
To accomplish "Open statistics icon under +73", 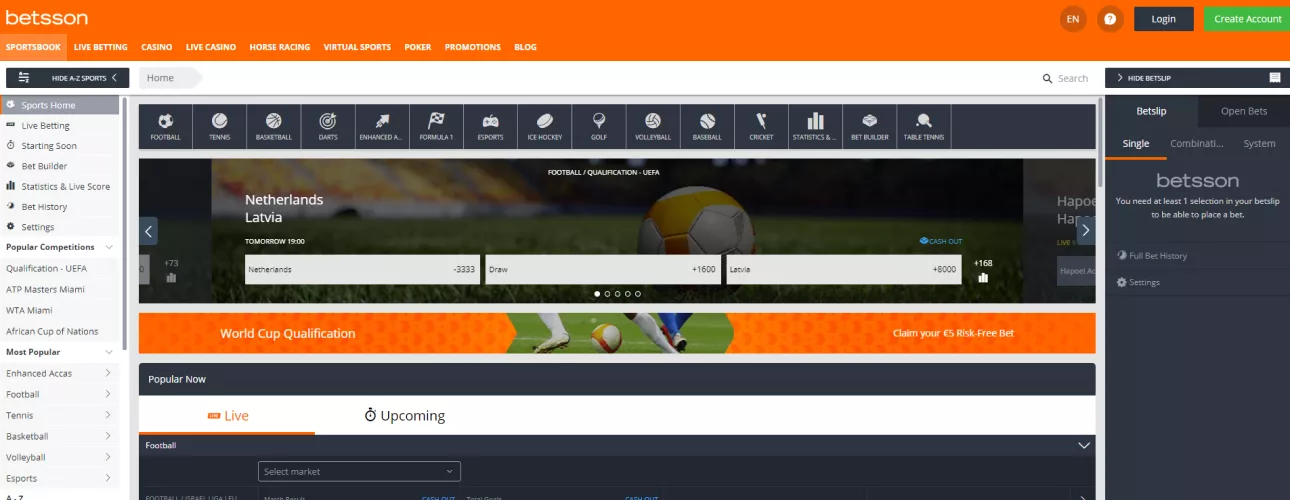I will (x=171, y=278).
